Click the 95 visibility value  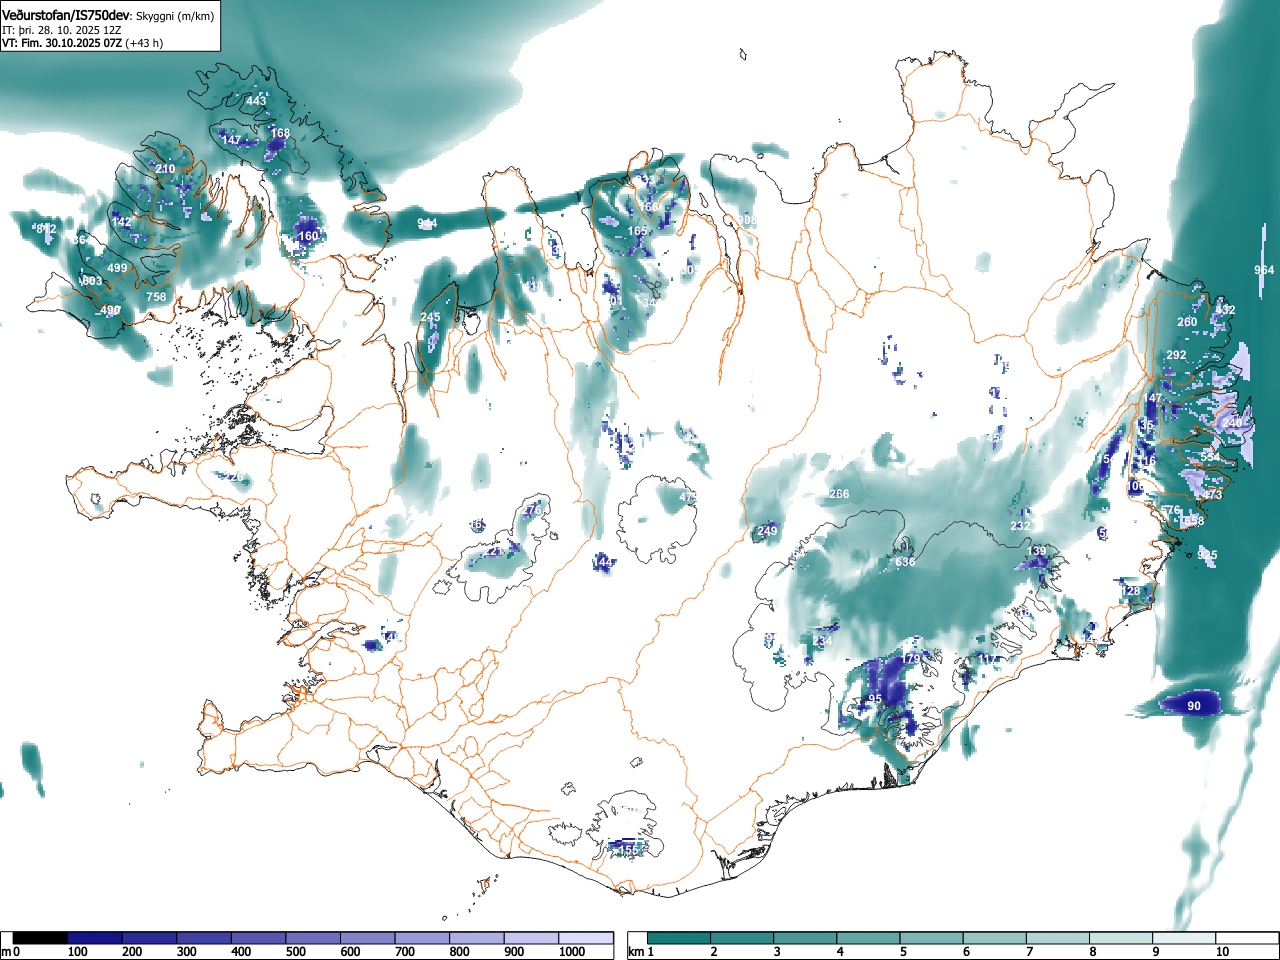coord(875,699)
